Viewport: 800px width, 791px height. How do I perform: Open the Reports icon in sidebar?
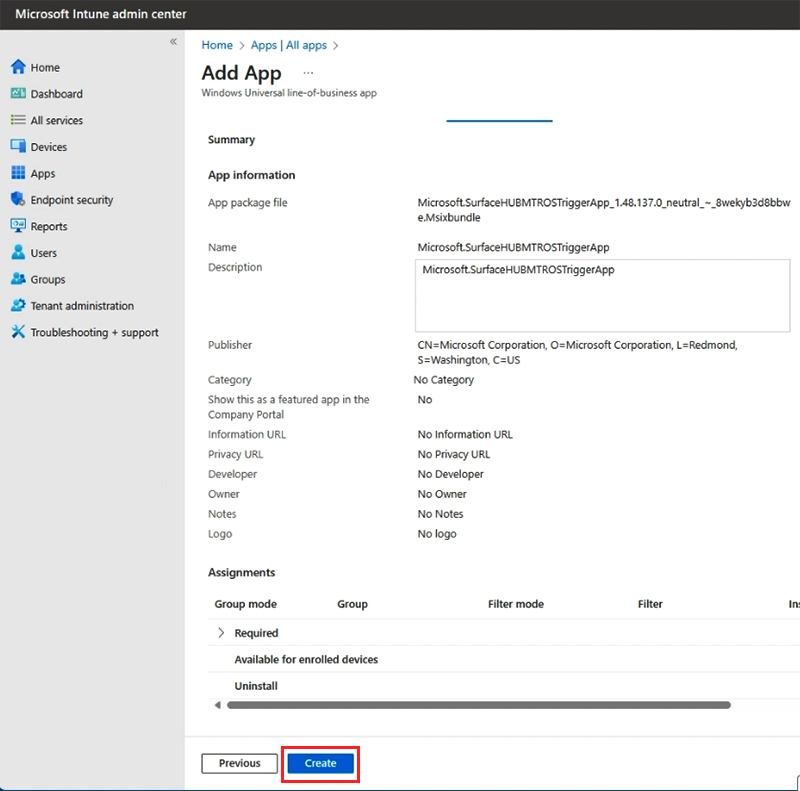tap(18, 226)
